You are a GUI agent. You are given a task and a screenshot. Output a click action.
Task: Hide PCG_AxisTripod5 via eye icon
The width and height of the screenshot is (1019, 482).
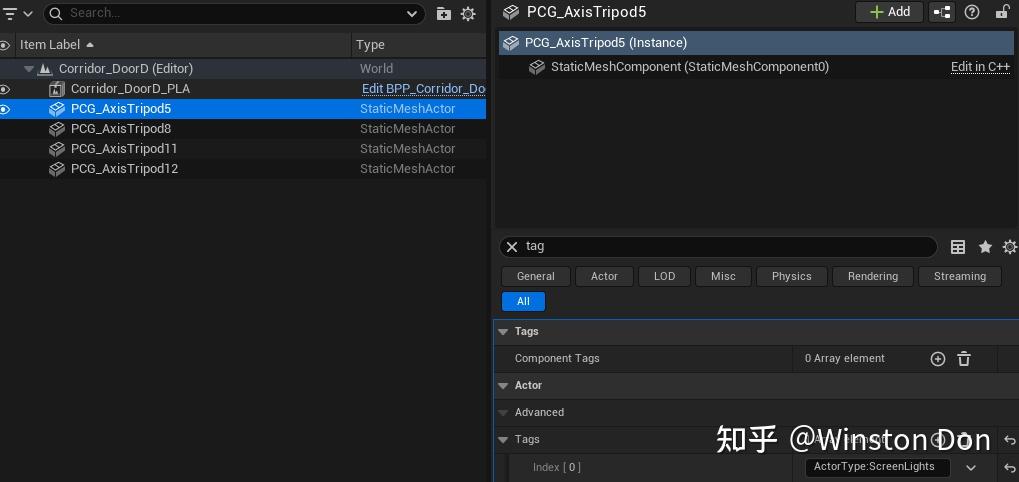[5, 109]
